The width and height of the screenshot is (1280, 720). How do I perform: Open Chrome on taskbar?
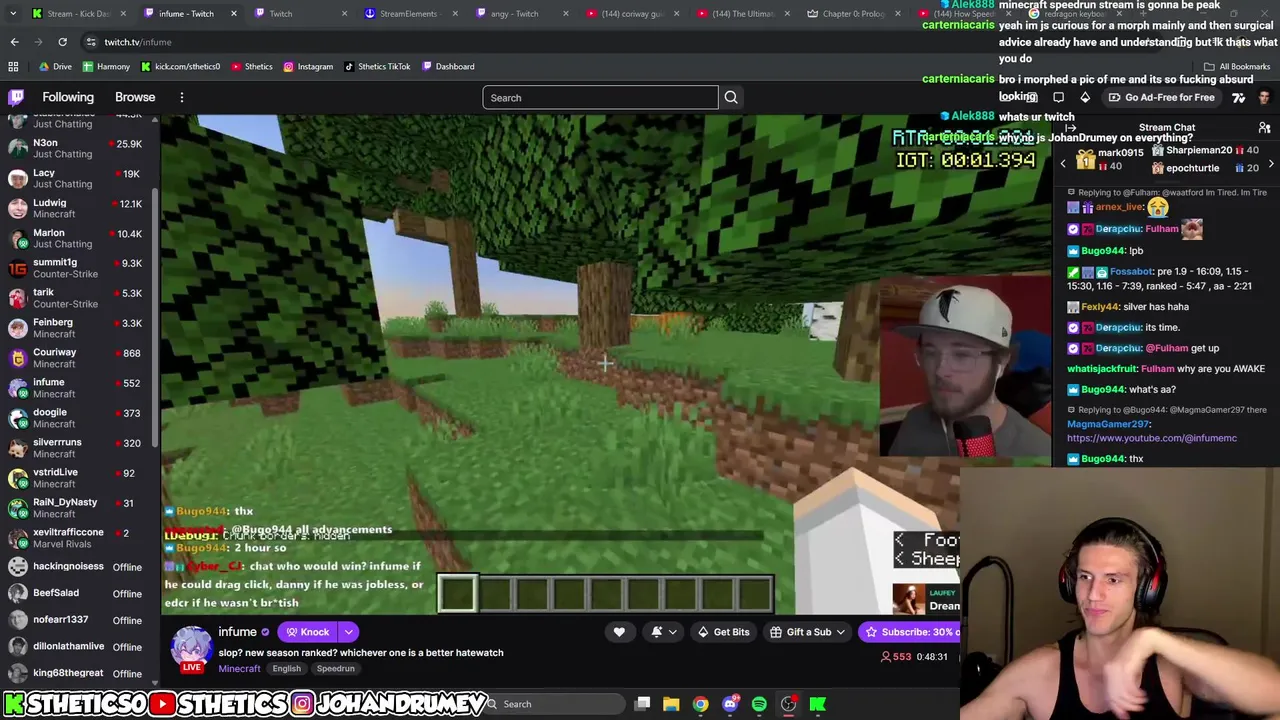(700, 704)
